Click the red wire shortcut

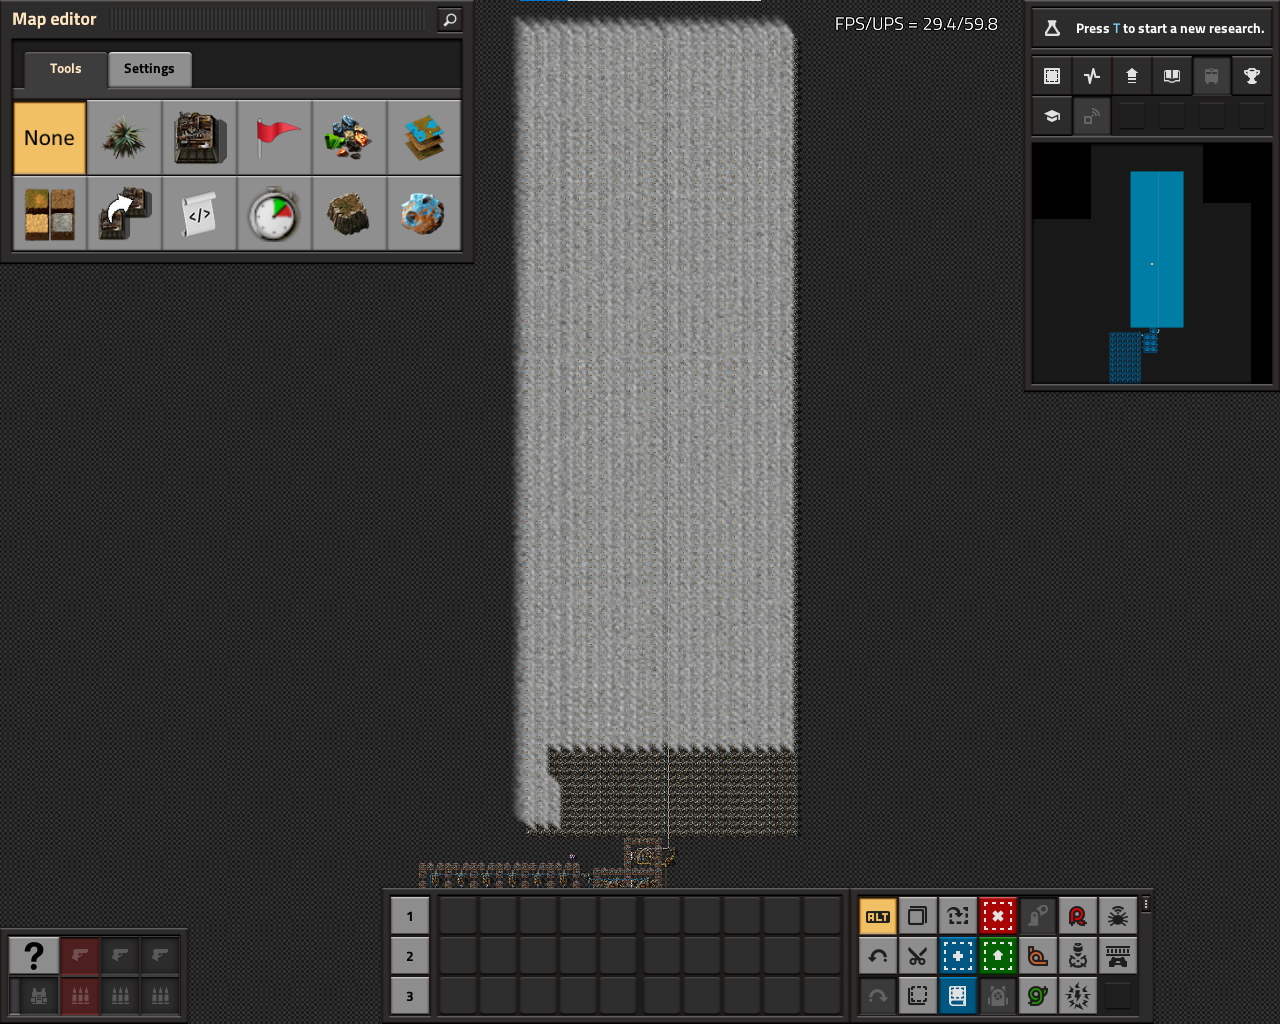point(1078,916)
